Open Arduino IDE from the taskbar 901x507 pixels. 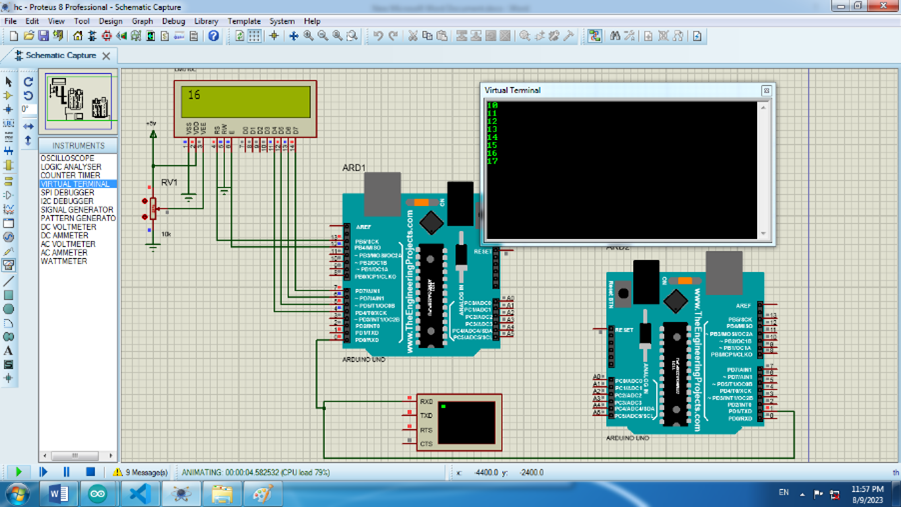pos(98,494)
